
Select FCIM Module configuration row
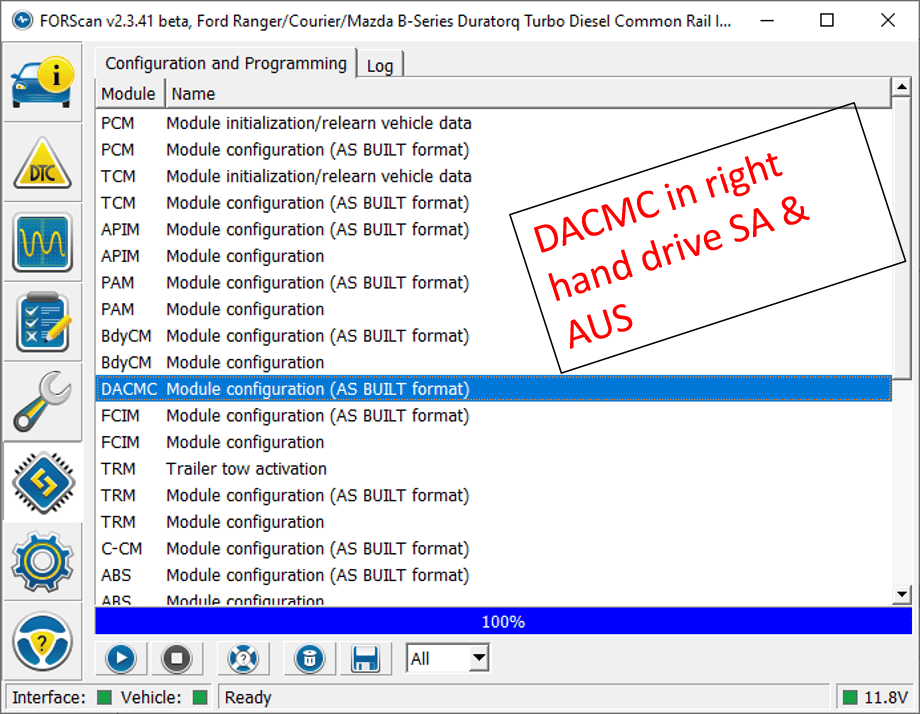point(493,442)
